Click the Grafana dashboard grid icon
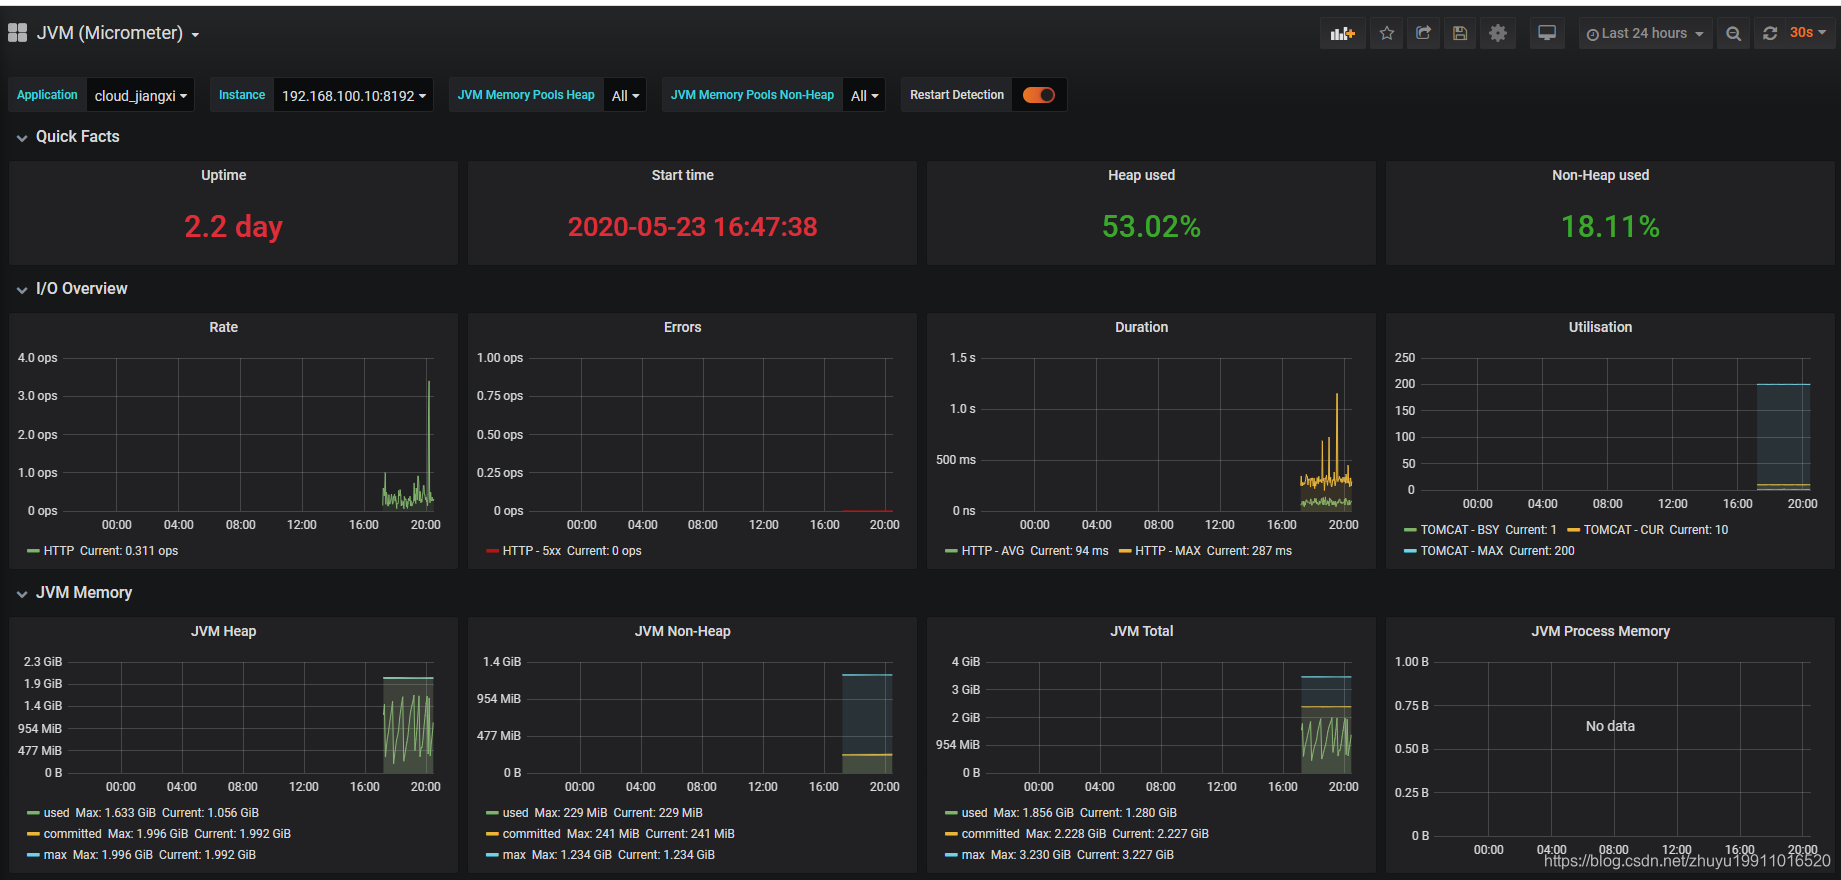This screenshot has width=1841, height=880. 17,33
